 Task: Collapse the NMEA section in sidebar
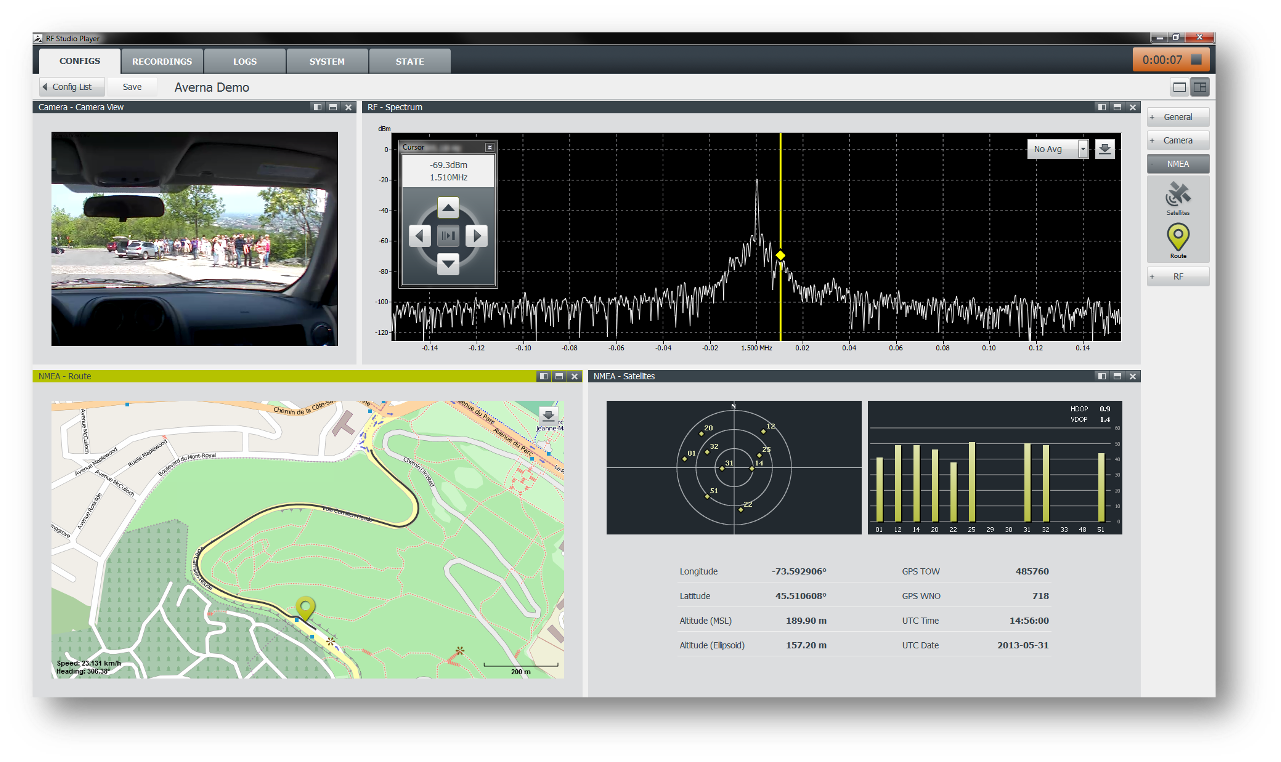(1177, 164)
